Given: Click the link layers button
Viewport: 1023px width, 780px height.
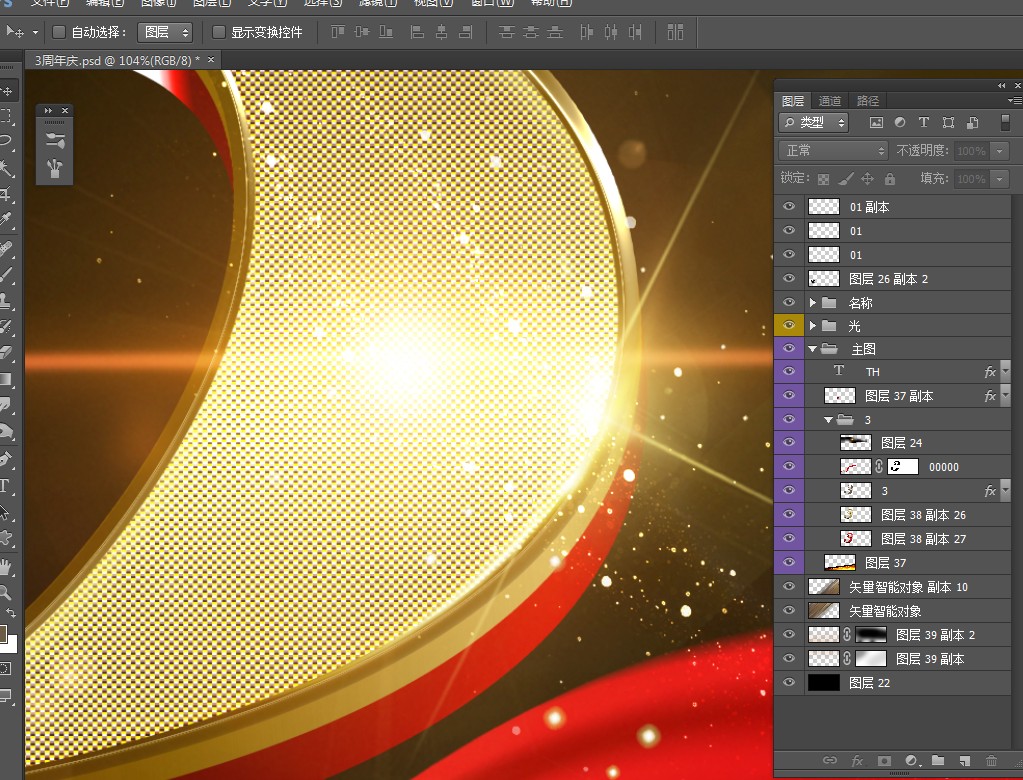Looking at the screenshot, I should pyautogui.click(x=829, y=760).
